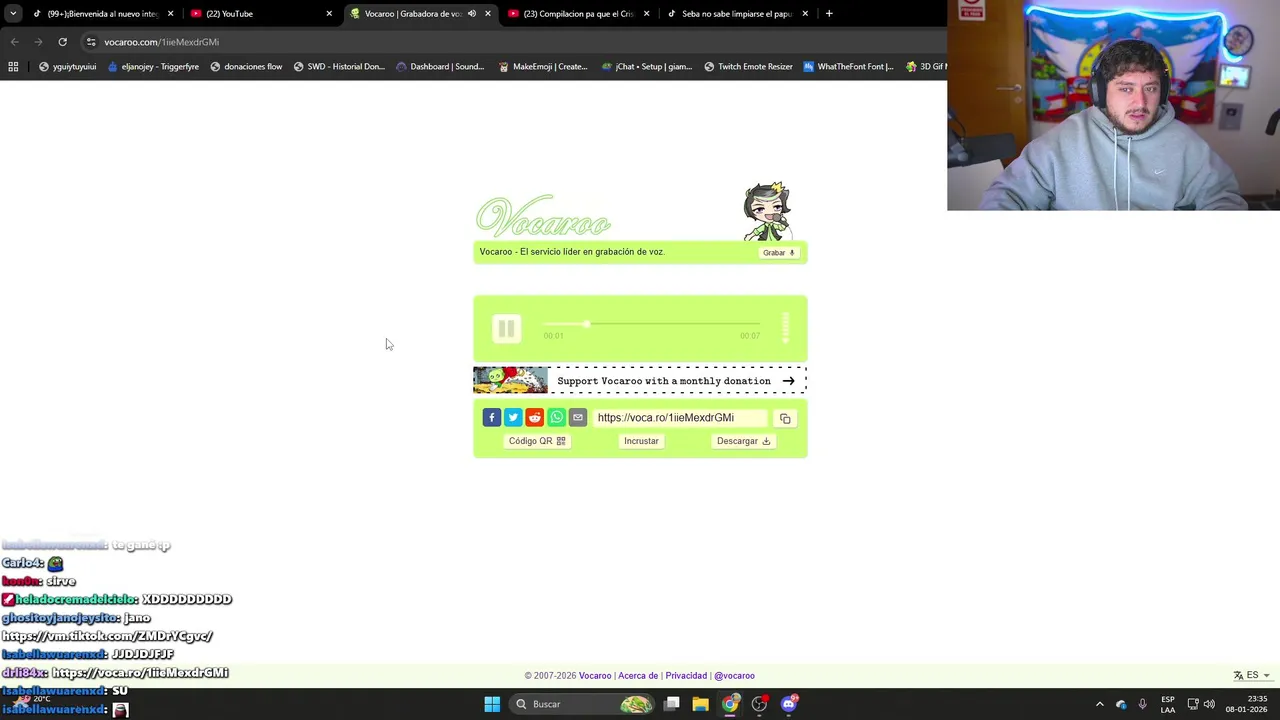Open jChat Setup bookmark
This screenshot has height=720, width=1280.
pyautogui.click(x=647, y=67)
